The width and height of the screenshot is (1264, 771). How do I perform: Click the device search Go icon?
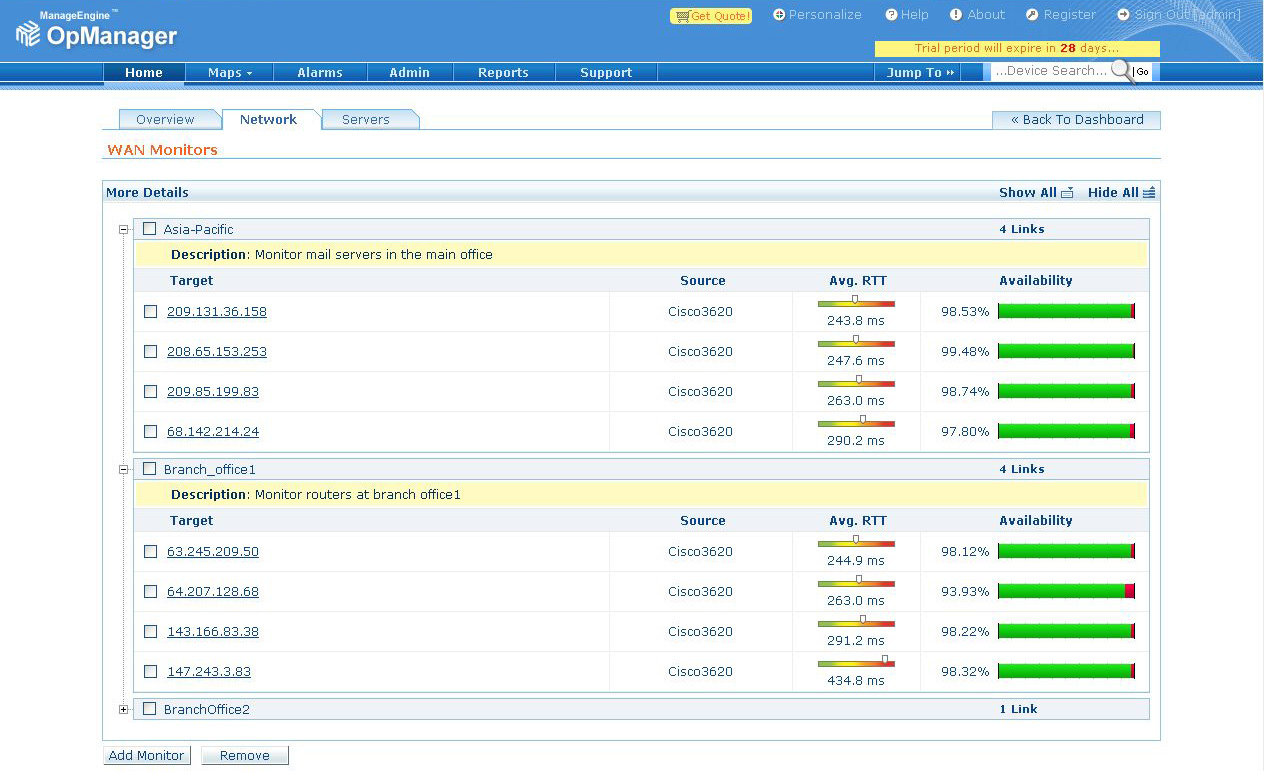point(1142,72)
